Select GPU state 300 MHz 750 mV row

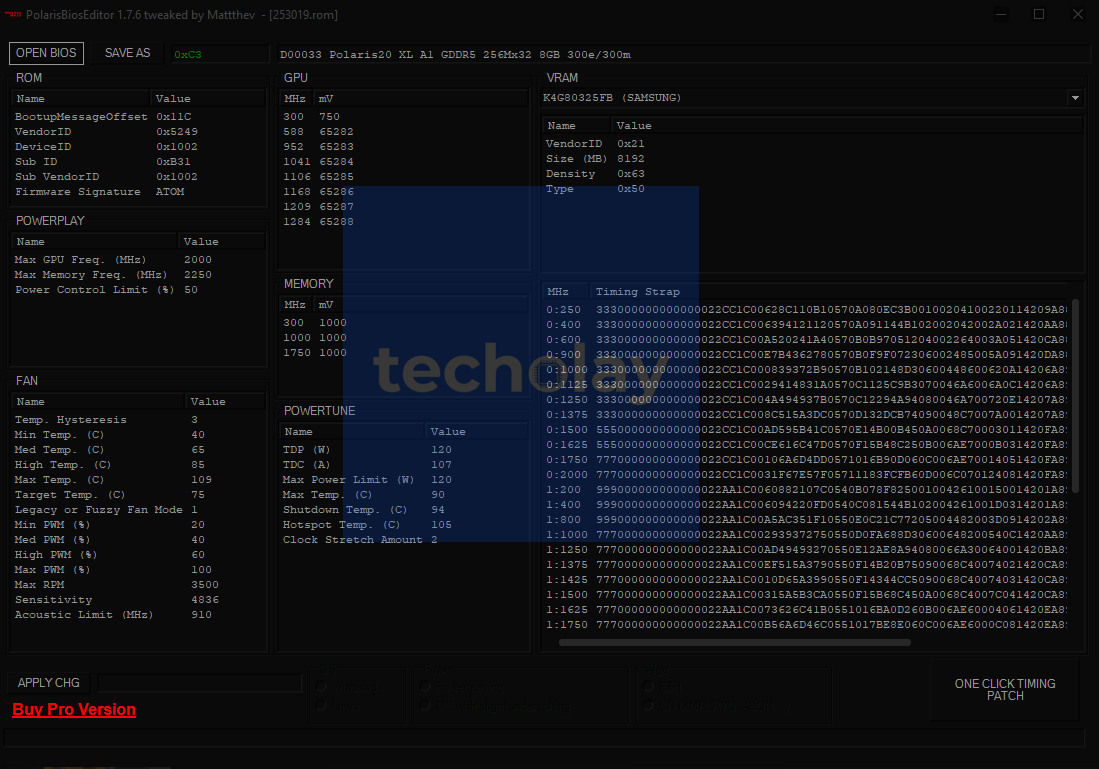pyautogui.click(x=404, y=117)
